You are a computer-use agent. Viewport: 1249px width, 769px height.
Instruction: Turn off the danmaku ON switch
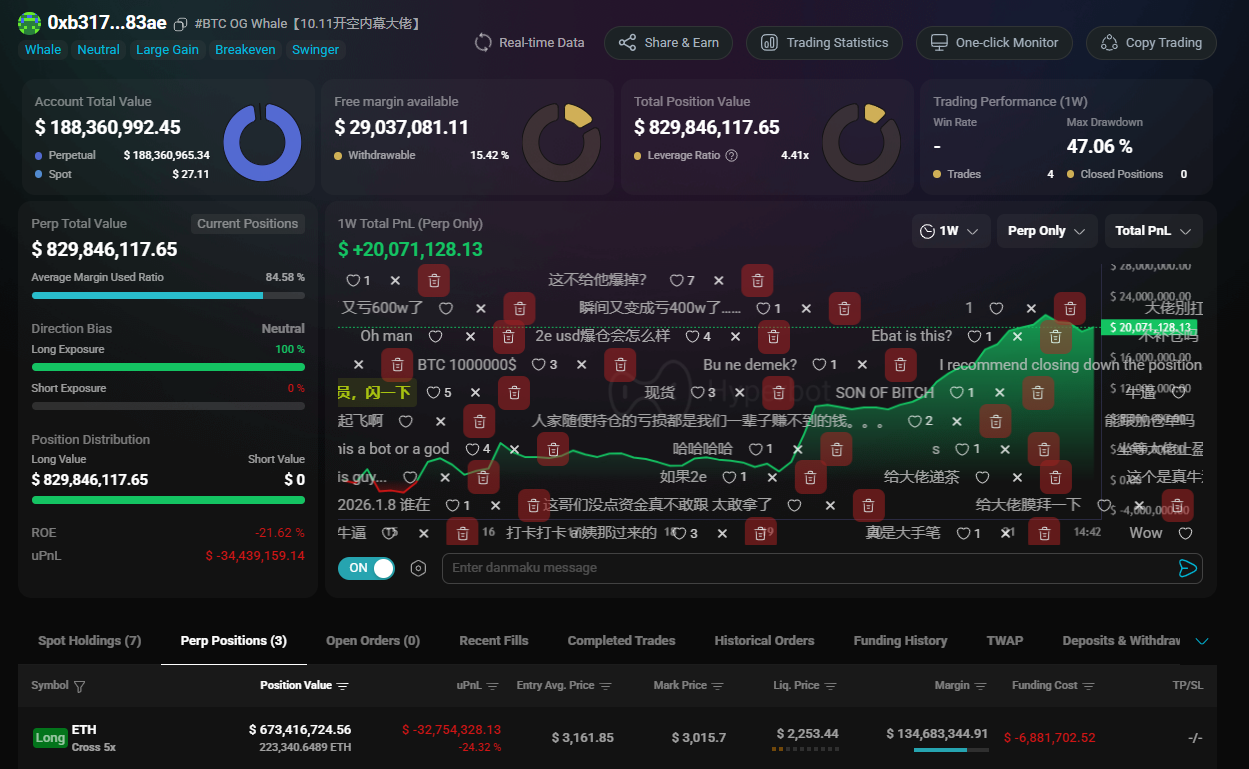(x=366, y=568)
